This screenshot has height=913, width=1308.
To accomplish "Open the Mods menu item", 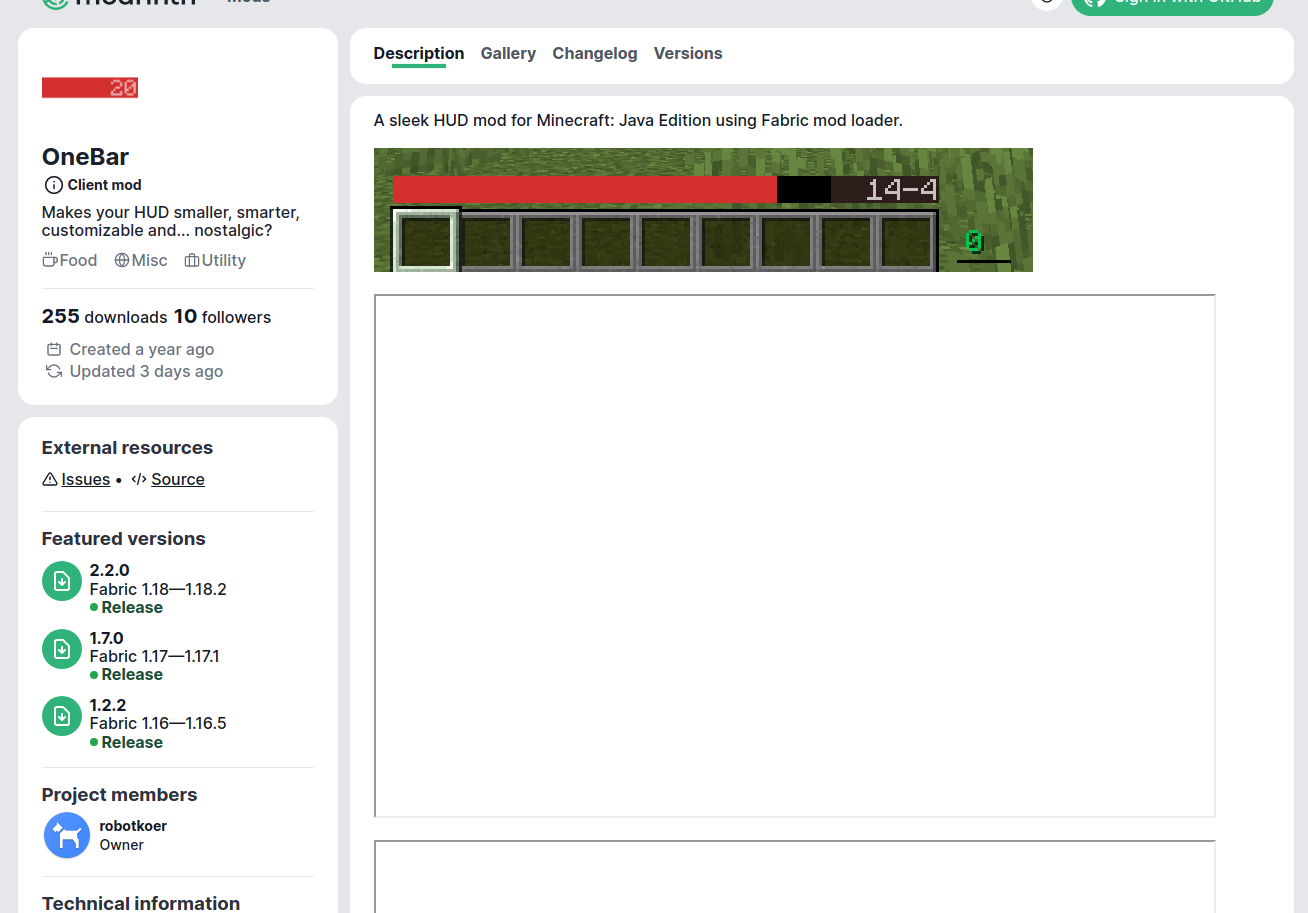I will click(248, 2).
